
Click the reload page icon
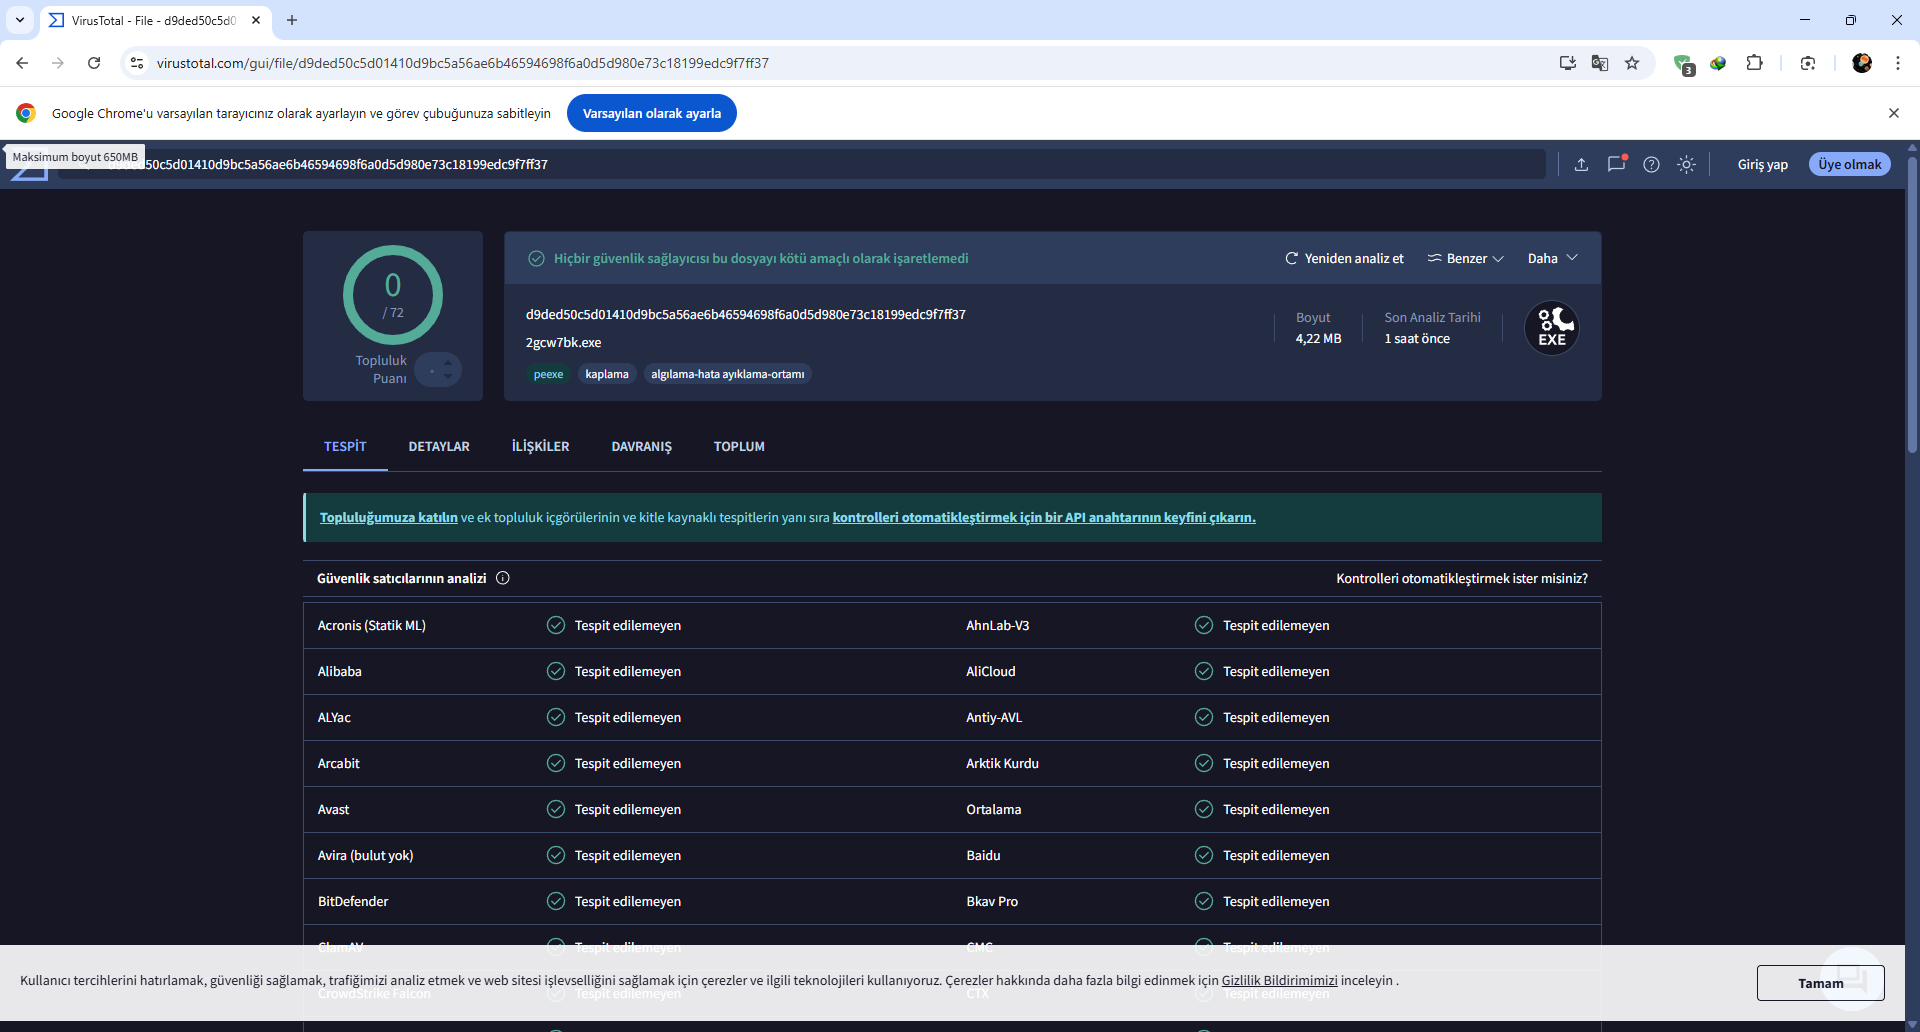(x=94, y=63)
